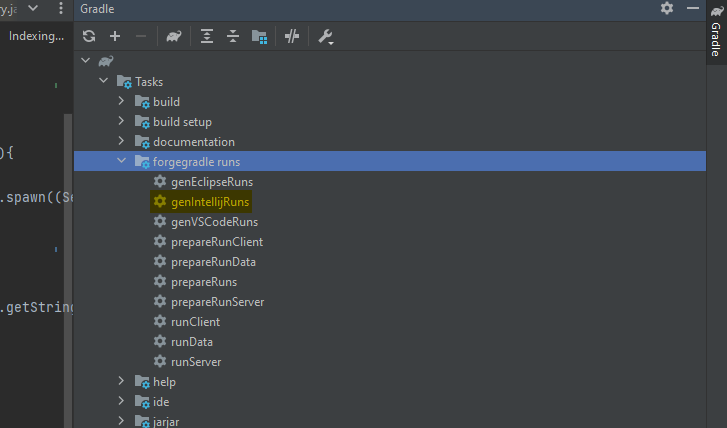Image resolution: width=727 pixels, height=428 pixels.
Task: Click the plus icon to link Gradle project
Action: coord(115,36)
